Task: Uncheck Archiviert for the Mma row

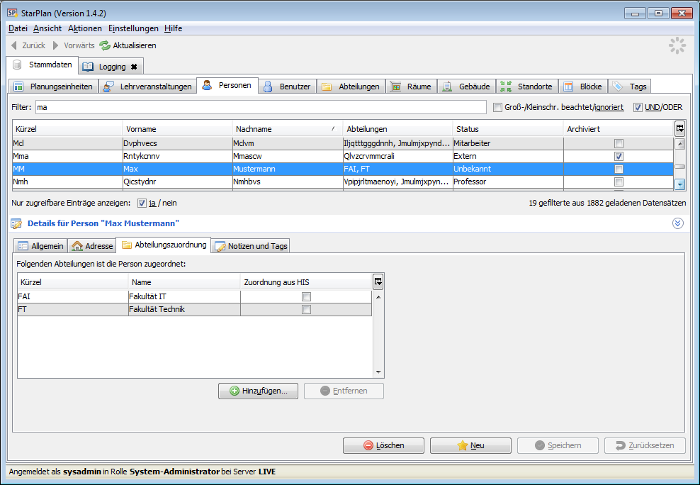Action: coord(619,156)
